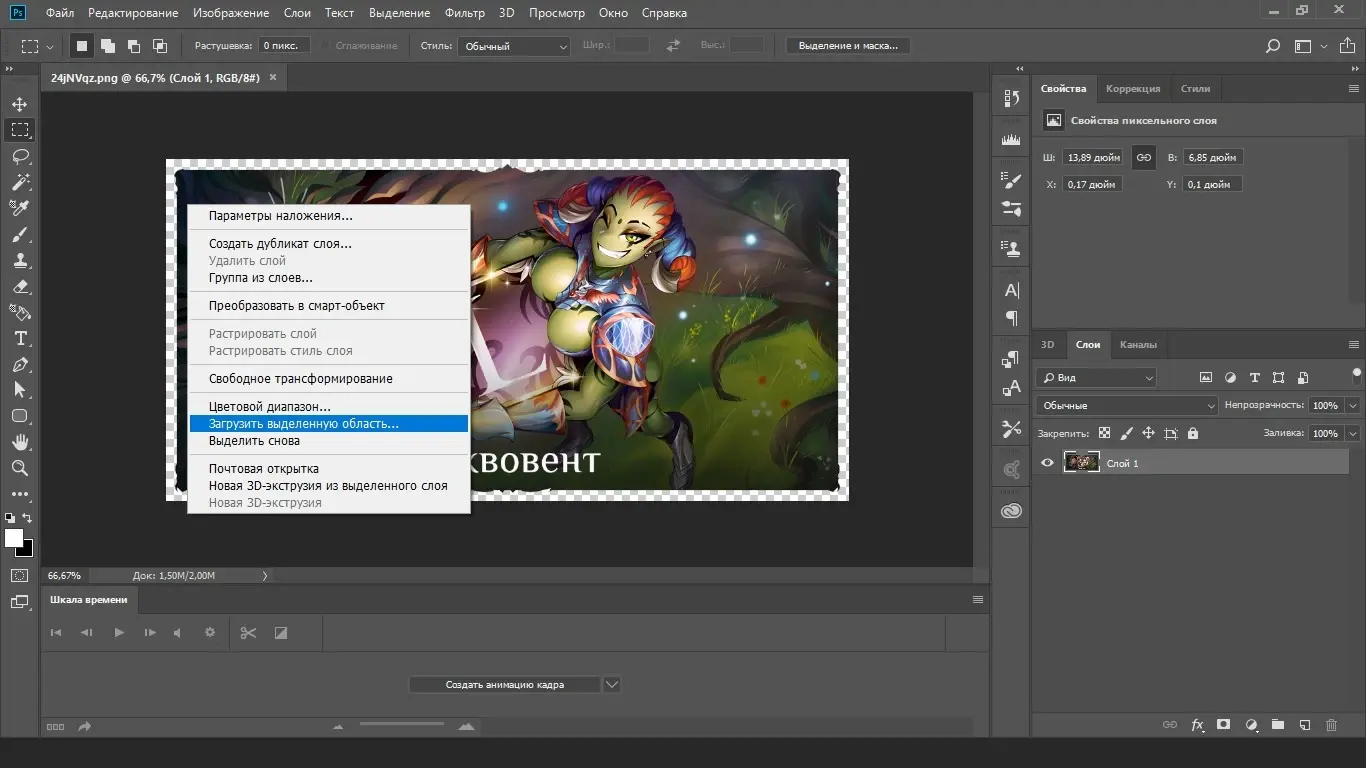1366x768 pixels.
Task: Click Создать анимацию кадра button
Action: coord(505,685)
